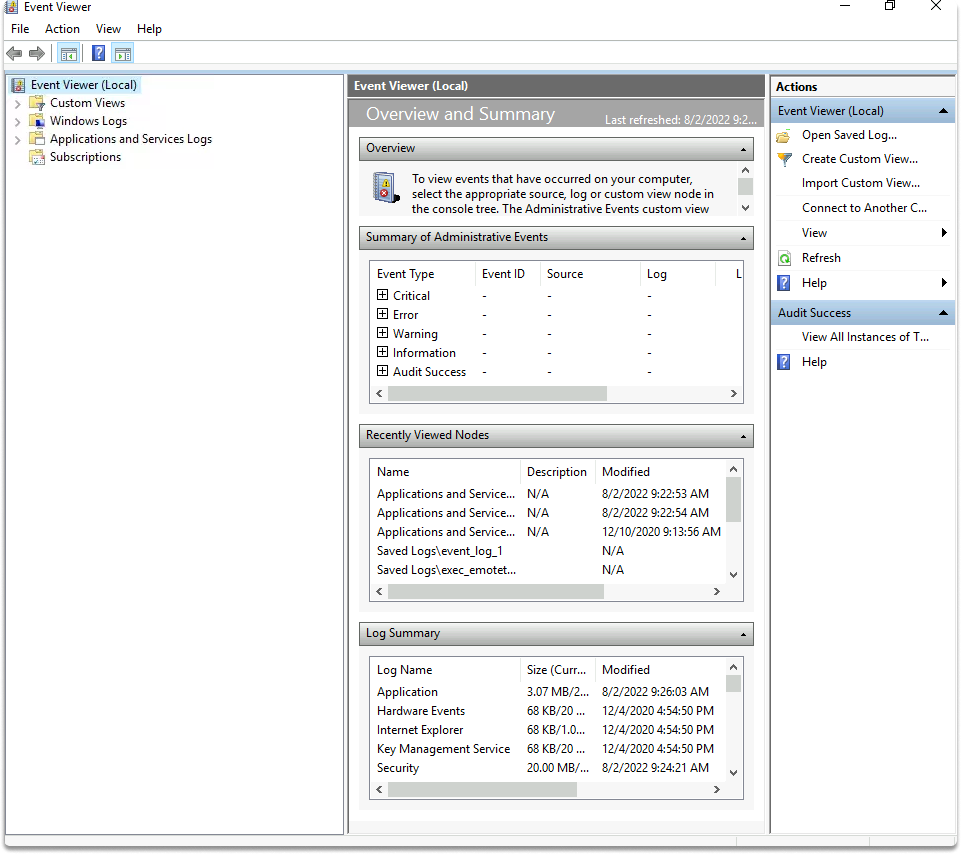Image resolution: width=961 pixels, height=854 pixels.
Task: Expand the Warning event type row
Action: (382, 333)
